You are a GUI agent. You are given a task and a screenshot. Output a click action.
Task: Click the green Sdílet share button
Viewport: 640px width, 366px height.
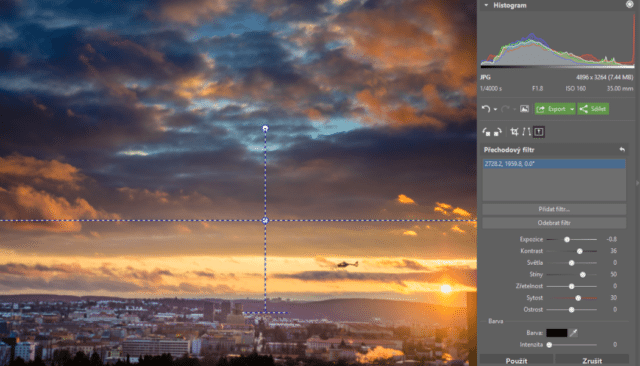pos(593,109)
